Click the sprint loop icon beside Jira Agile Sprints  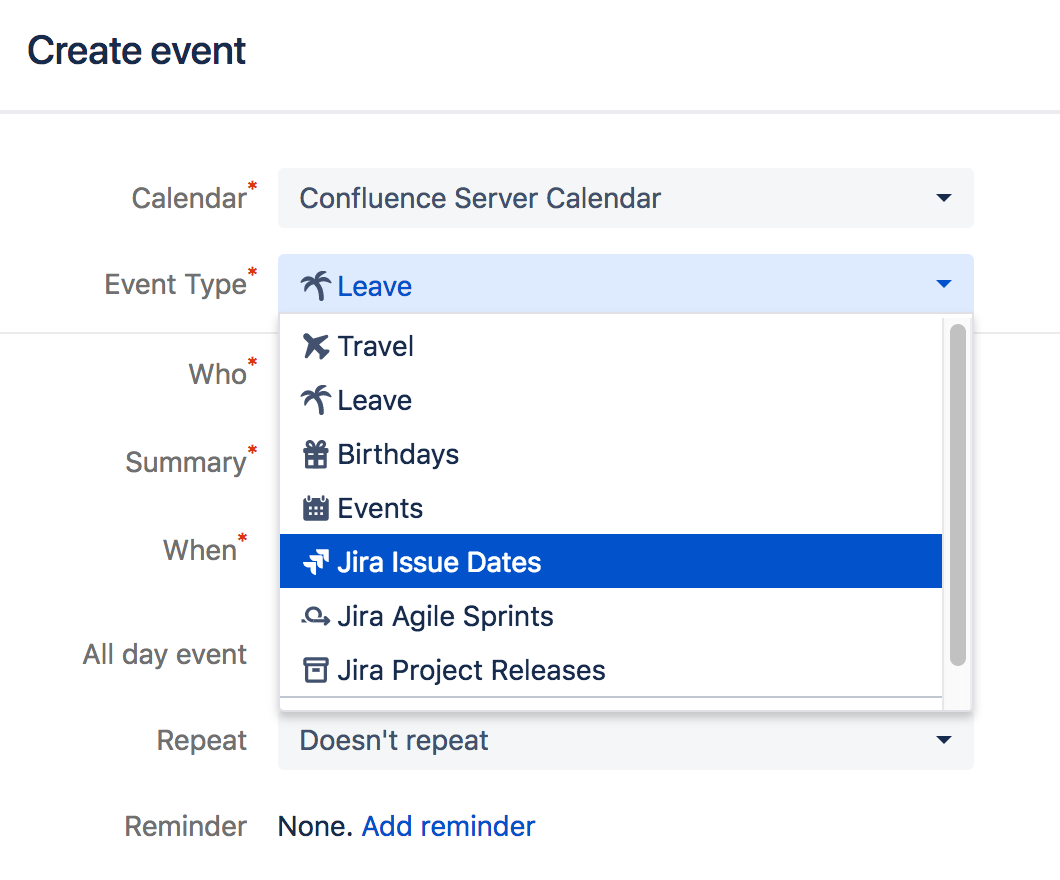click(316, 616)
